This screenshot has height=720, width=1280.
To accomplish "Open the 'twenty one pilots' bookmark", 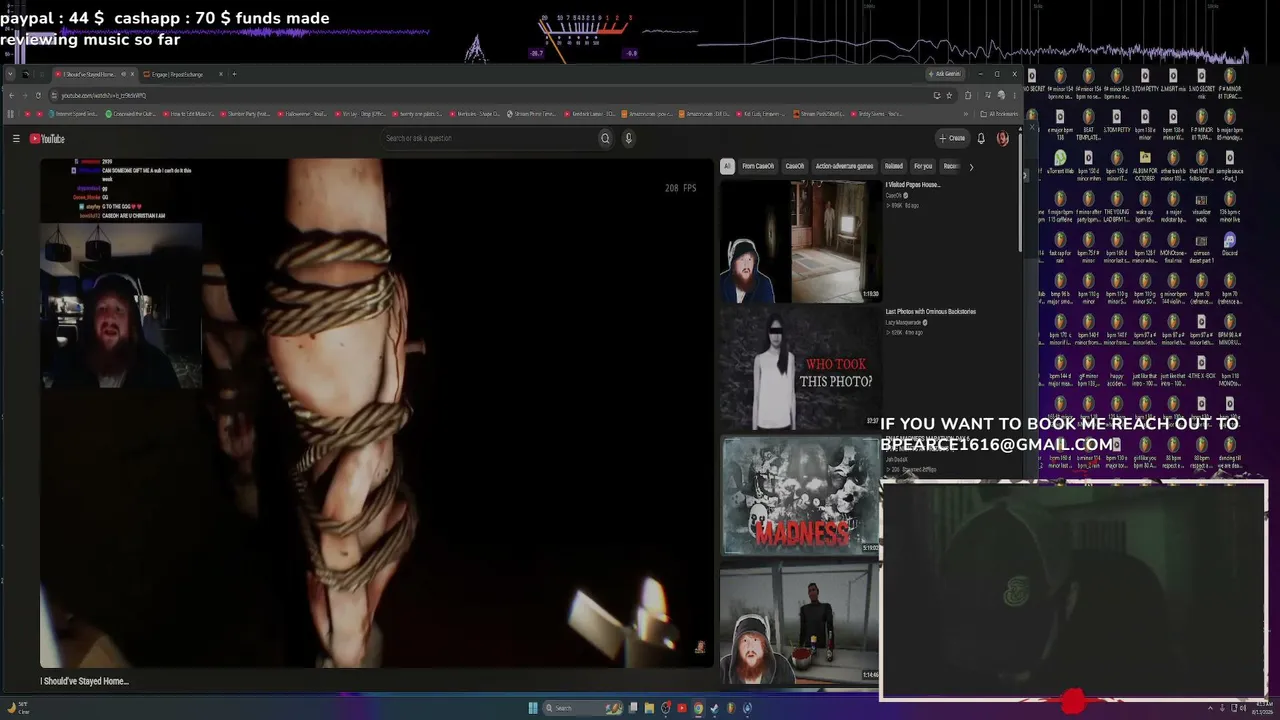I will 417,114.
